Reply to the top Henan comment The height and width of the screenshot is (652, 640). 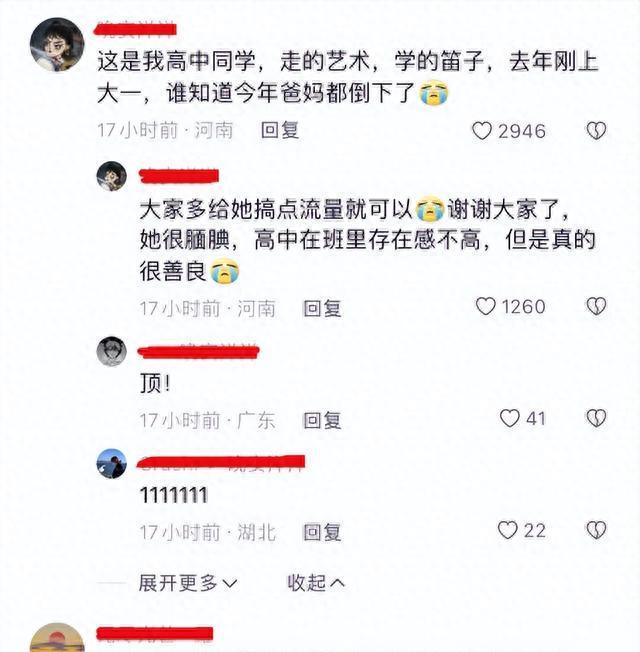coord(280,131)
